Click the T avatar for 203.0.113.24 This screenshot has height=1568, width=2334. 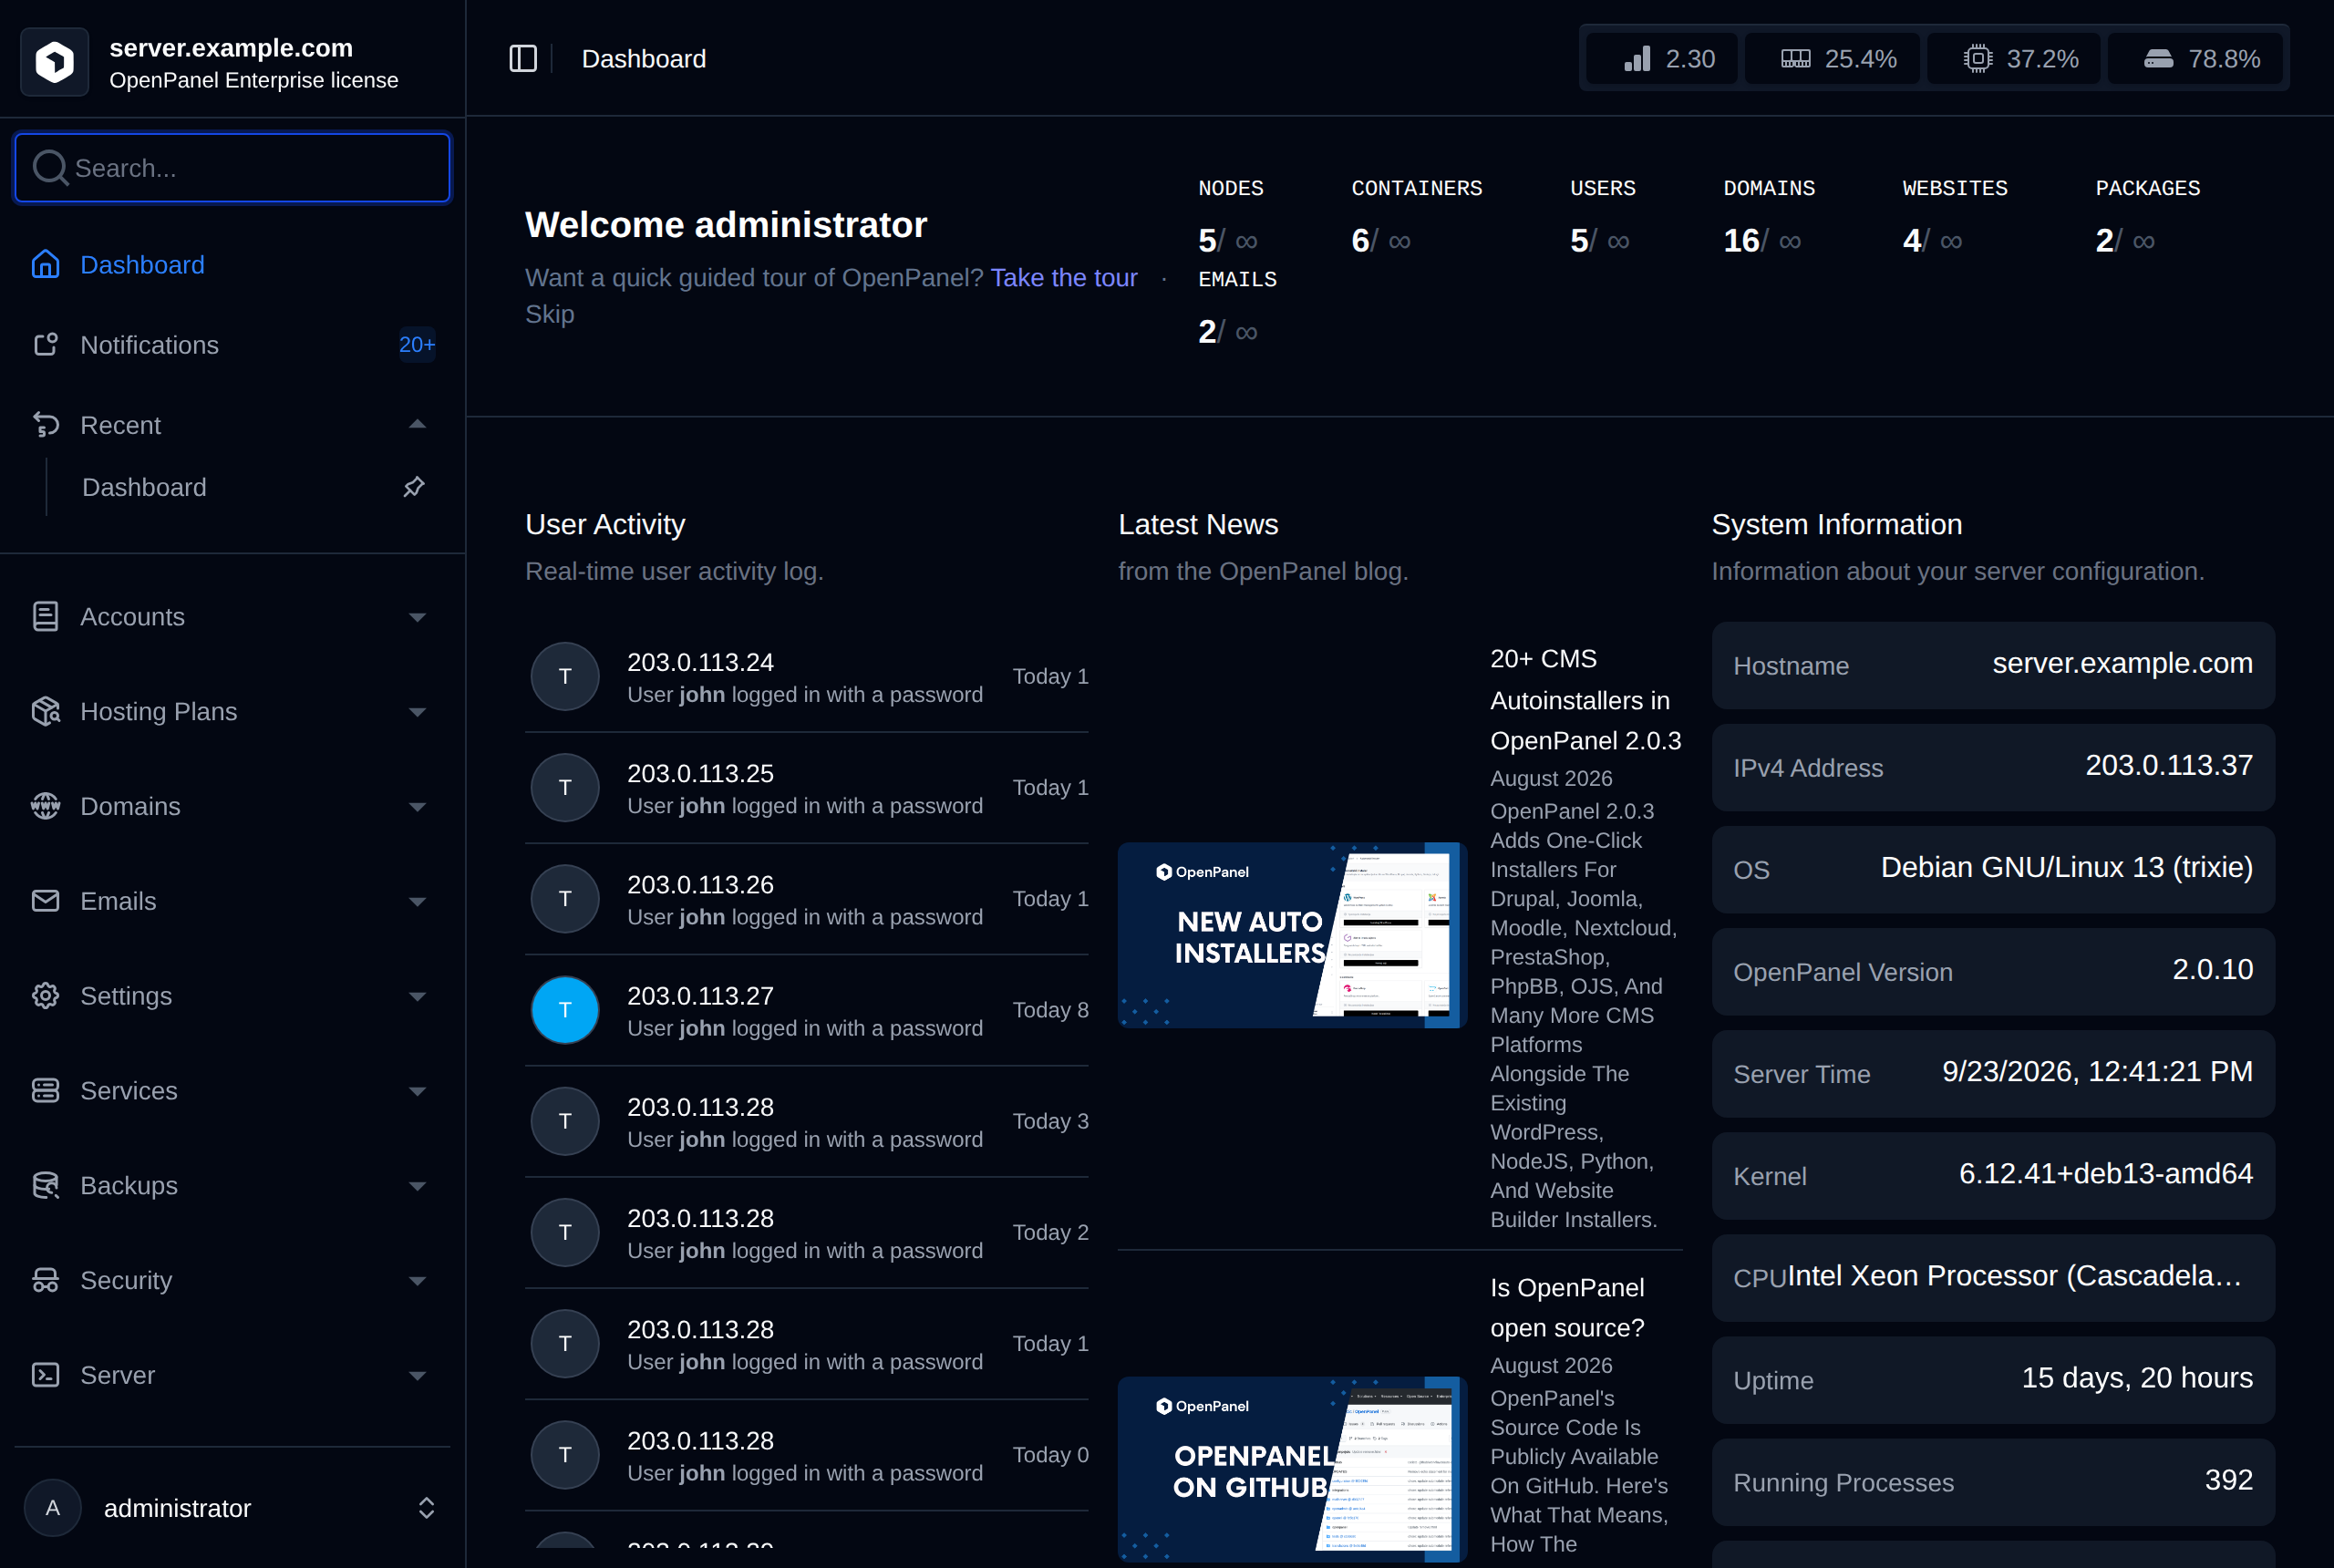[565, 677]
